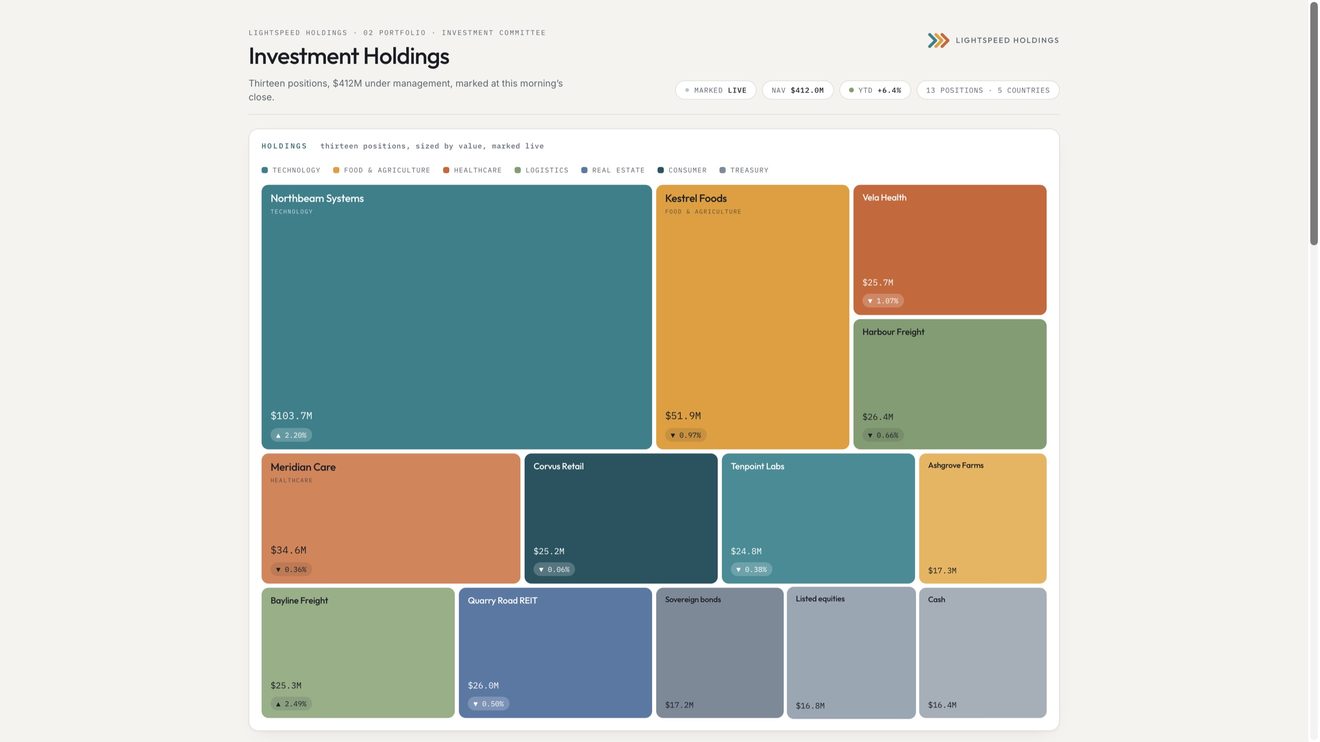Select the Sovereign bonds tile

point(720,653)
